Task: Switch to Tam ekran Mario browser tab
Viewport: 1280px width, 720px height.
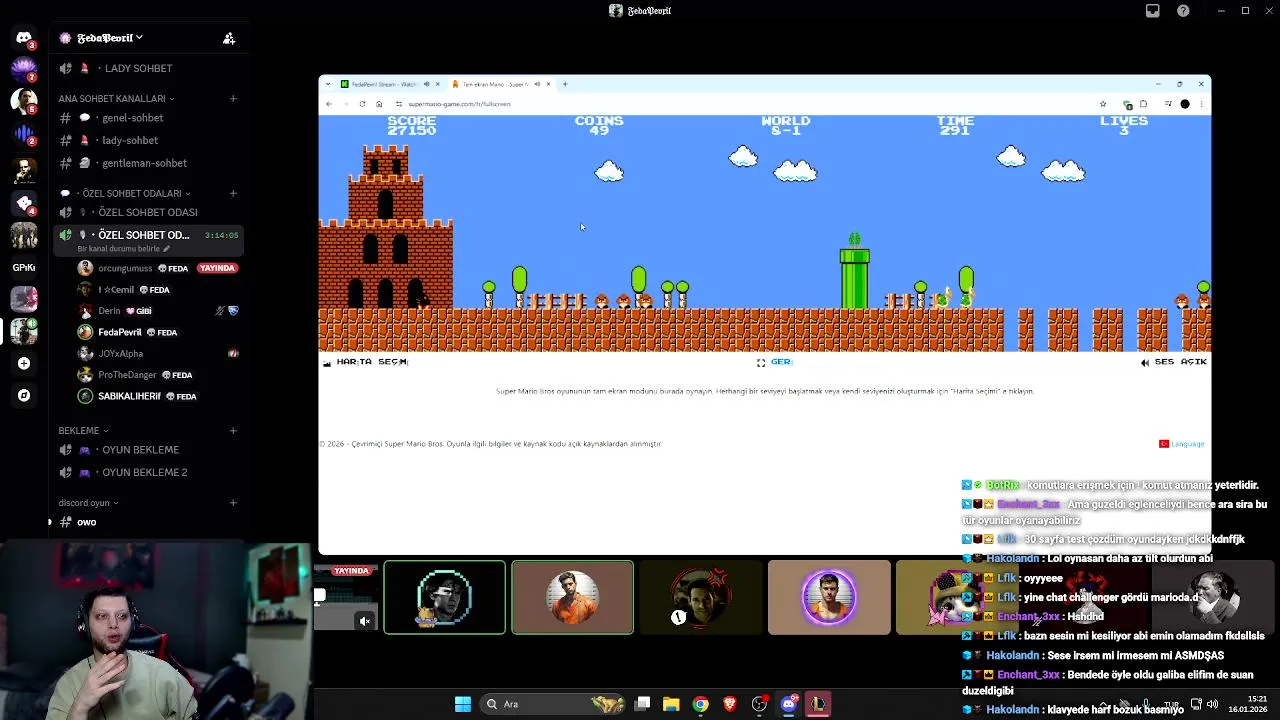Action: [x=502, y=84]
